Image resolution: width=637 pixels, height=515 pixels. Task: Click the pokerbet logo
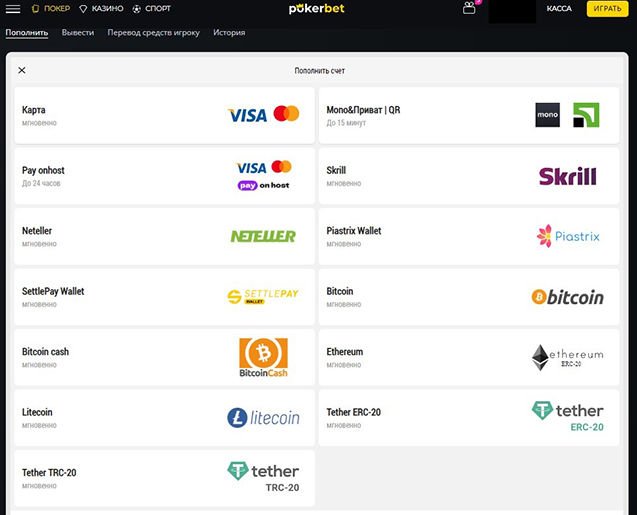click(318, 9)
